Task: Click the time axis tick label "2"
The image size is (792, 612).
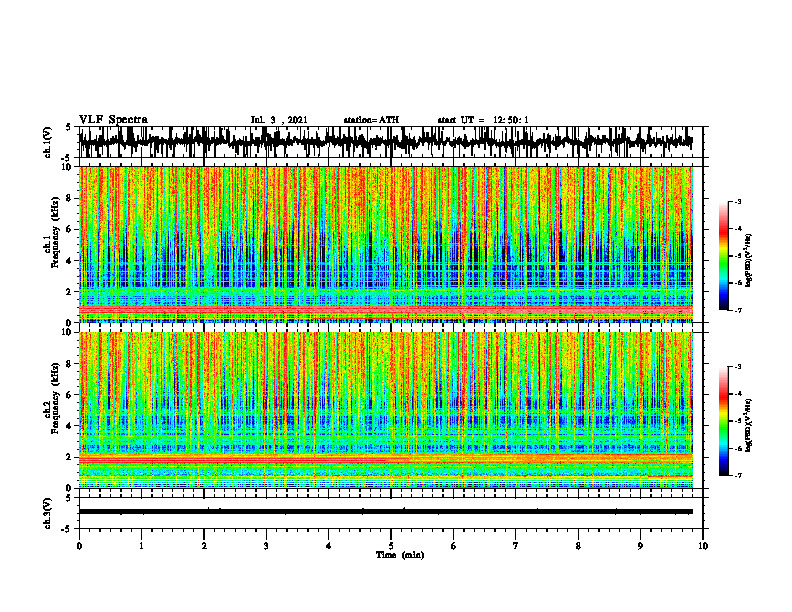Action: [204, 546]
